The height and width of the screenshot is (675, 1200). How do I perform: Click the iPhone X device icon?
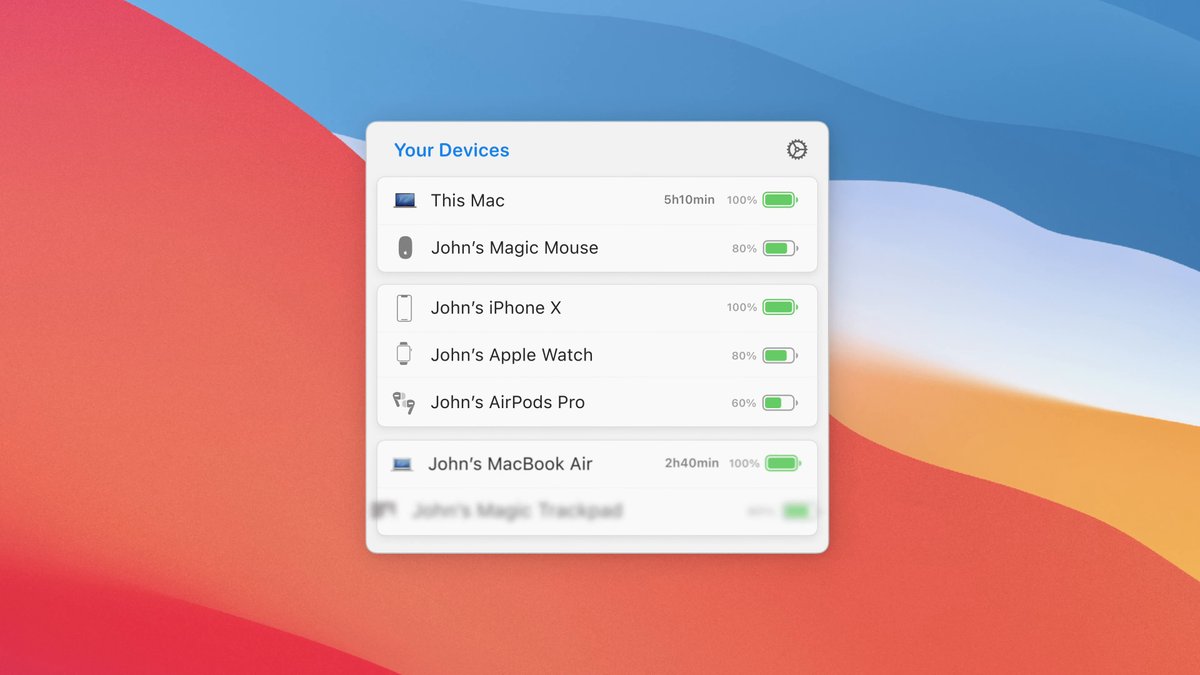(404, 307)
